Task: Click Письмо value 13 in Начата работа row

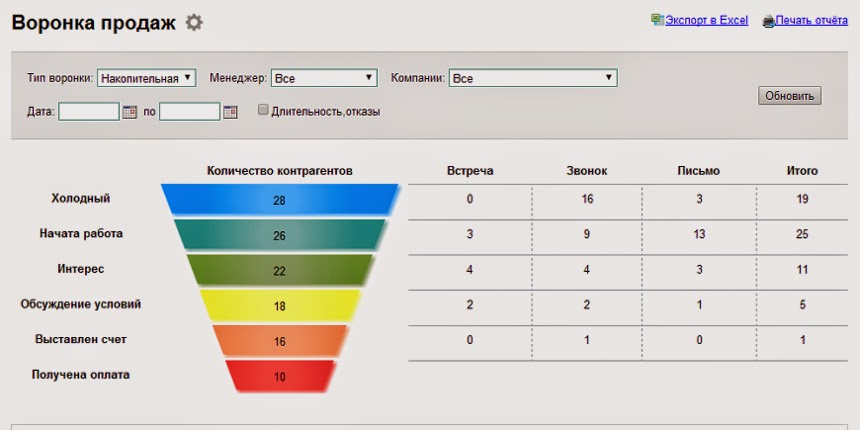Action: tap(699, 234)
